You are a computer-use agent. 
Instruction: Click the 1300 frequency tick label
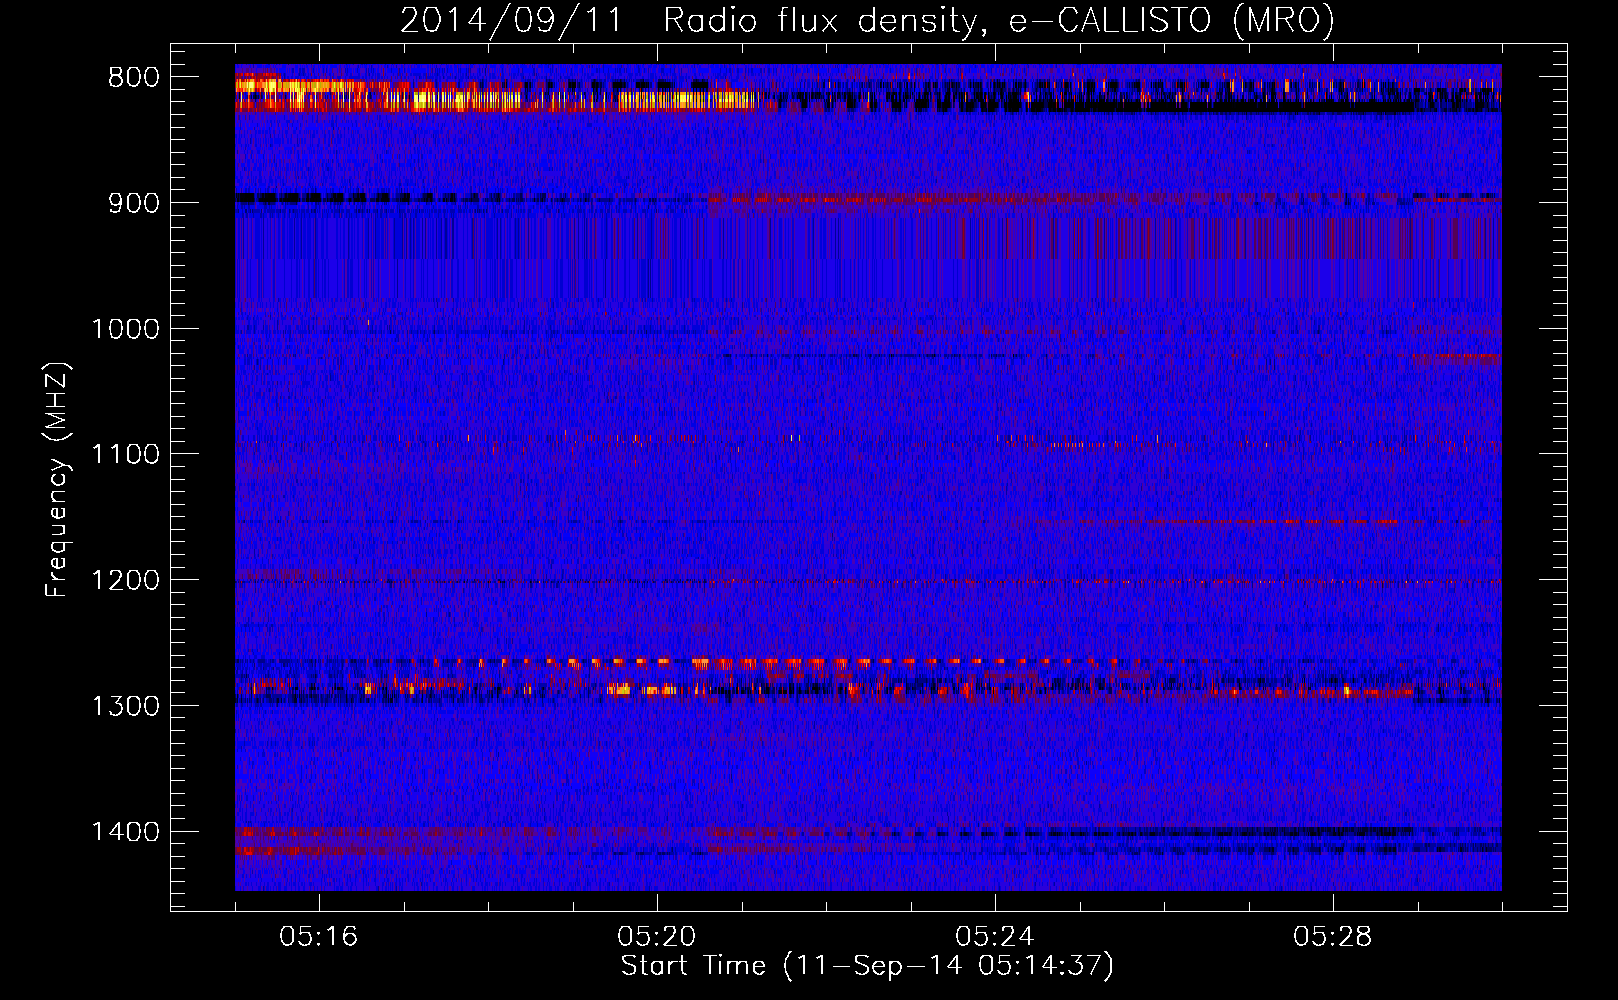point(125,706)
